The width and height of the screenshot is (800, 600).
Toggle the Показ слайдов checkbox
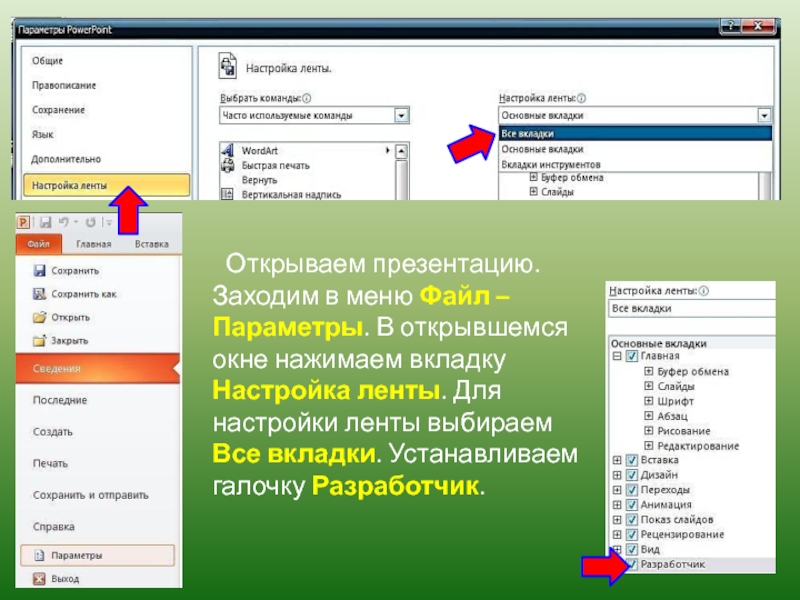point(632,519)
